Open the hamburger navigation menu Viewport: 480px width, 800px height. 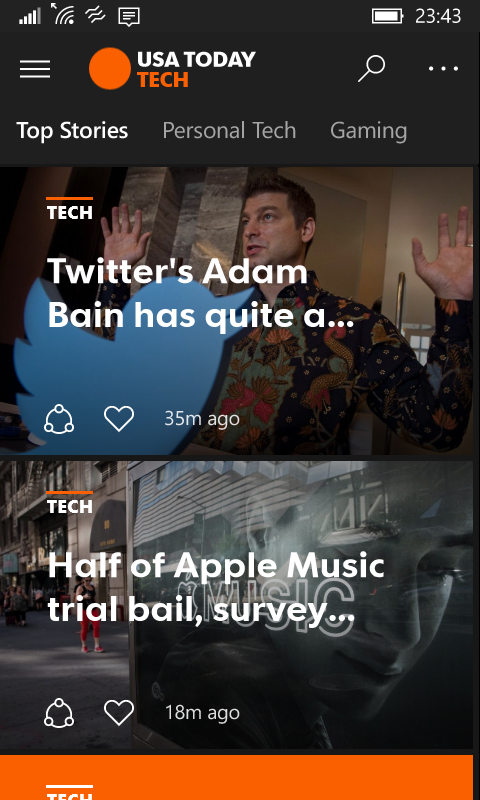(35, 69)
